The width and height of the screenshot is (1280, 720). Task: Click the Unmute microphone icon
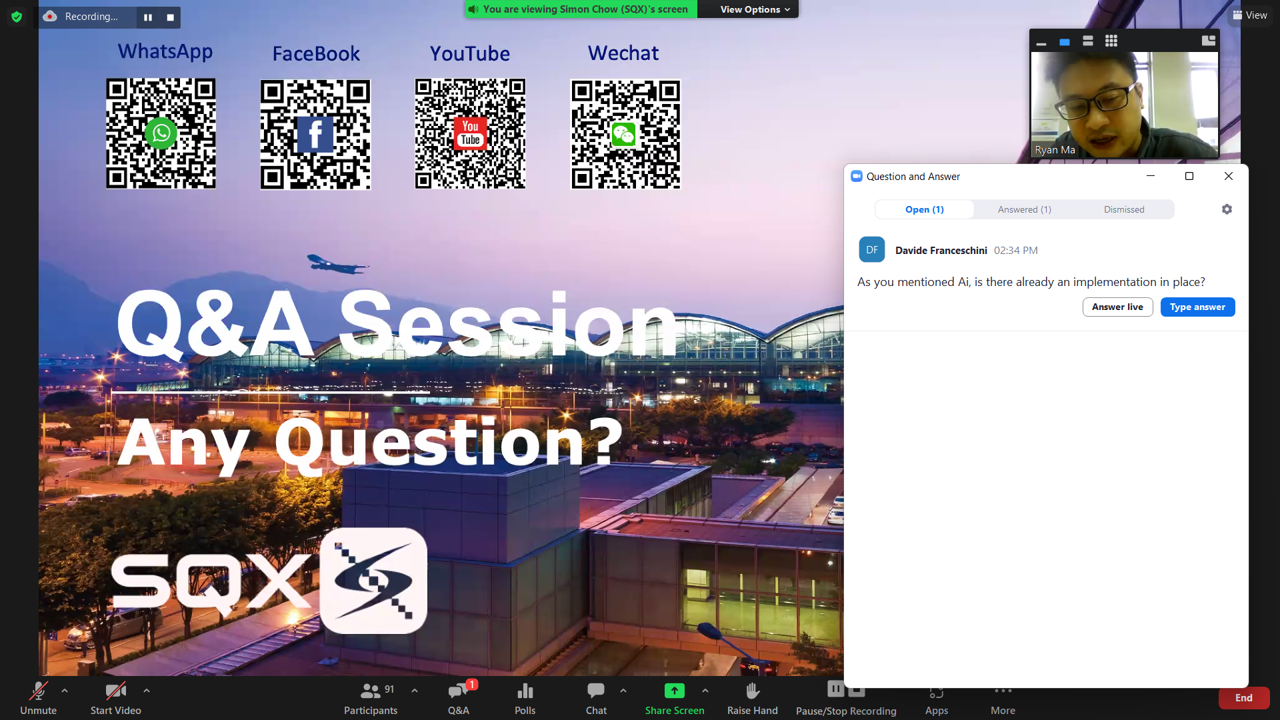pos(38,691)
